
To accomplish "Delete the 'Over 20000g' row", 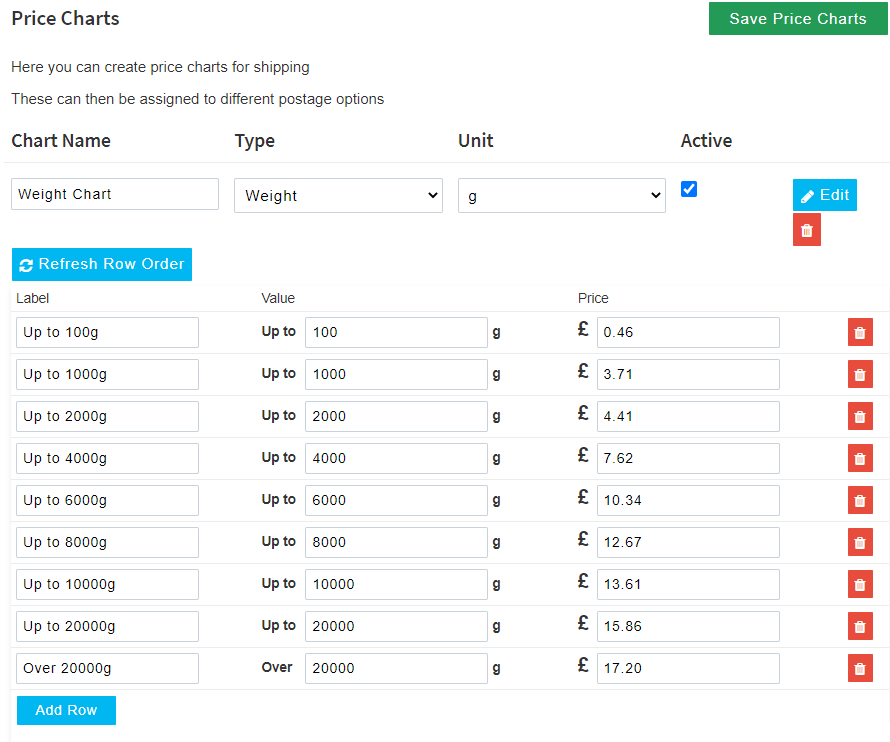I will pyautogui.click(x=860, y=668).
